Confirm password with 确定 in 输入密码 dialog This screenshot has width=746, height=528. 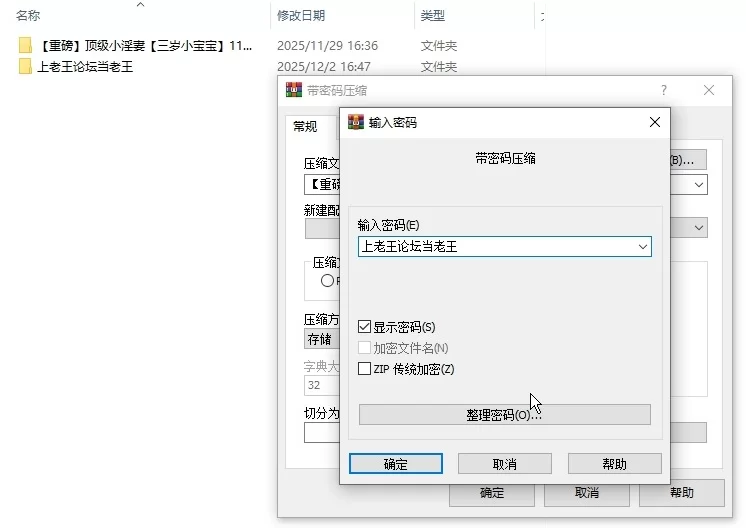click(396, 464)
